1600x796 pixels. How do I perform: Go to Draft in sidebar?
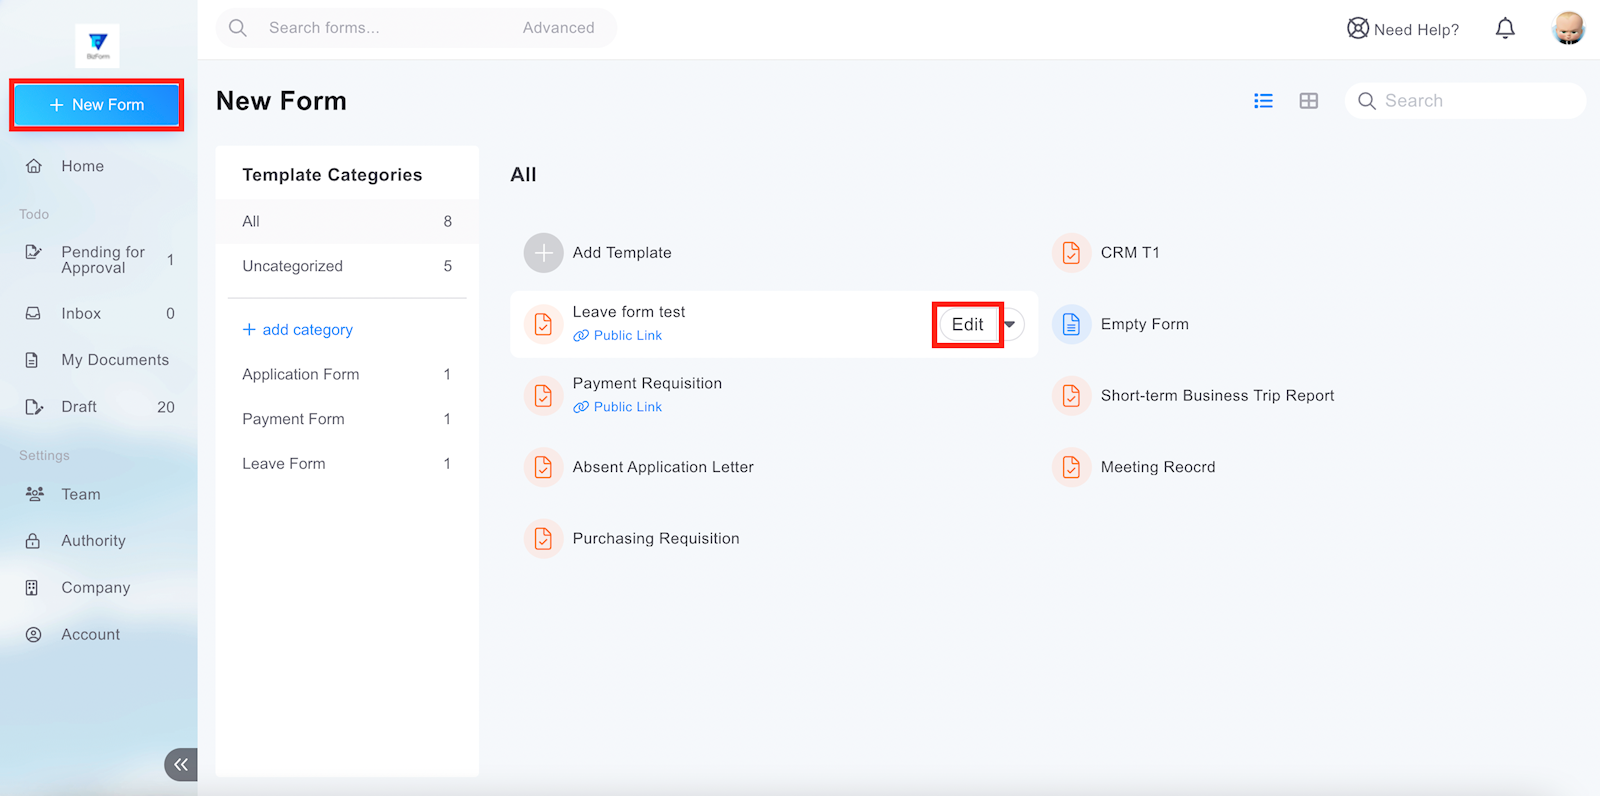tap(79, 407)
